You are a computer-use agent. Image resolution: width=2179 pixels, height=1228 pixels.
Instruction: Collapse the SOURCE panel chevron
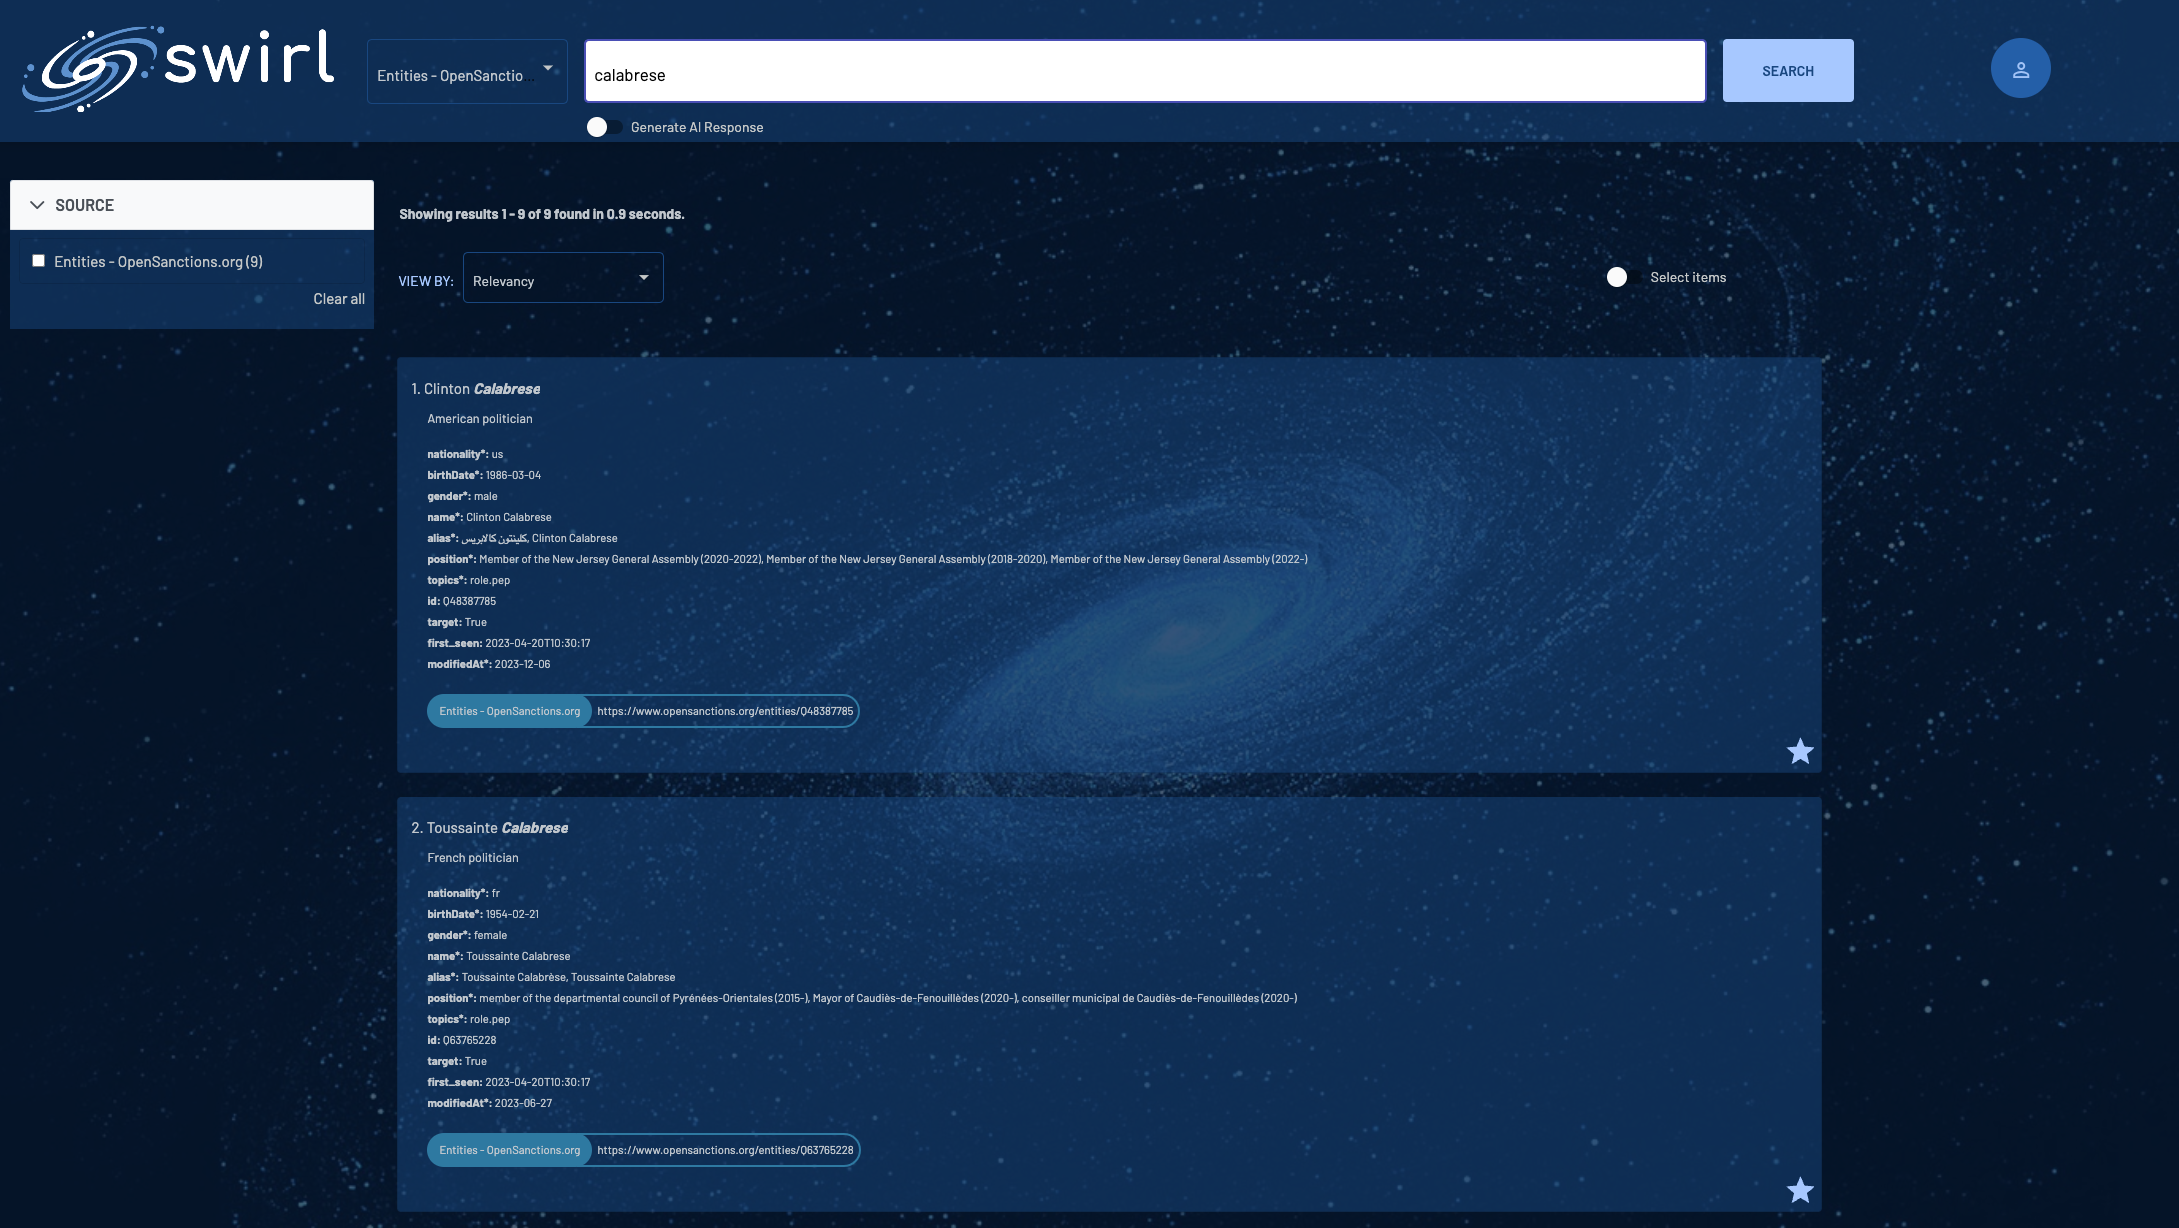tap(37, 205)
